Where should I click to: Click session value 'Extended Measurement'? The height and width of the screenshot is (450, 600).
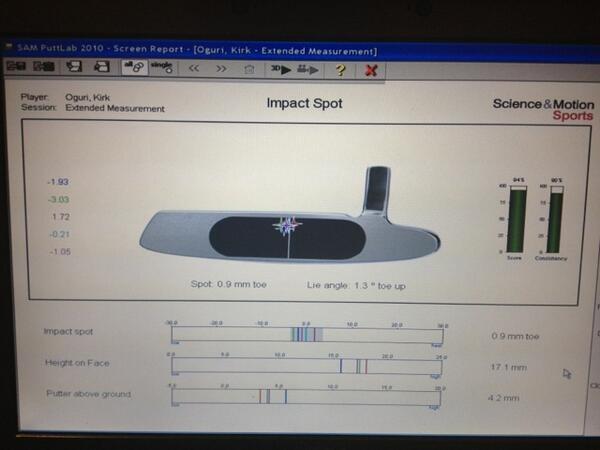tap(115, 108)
